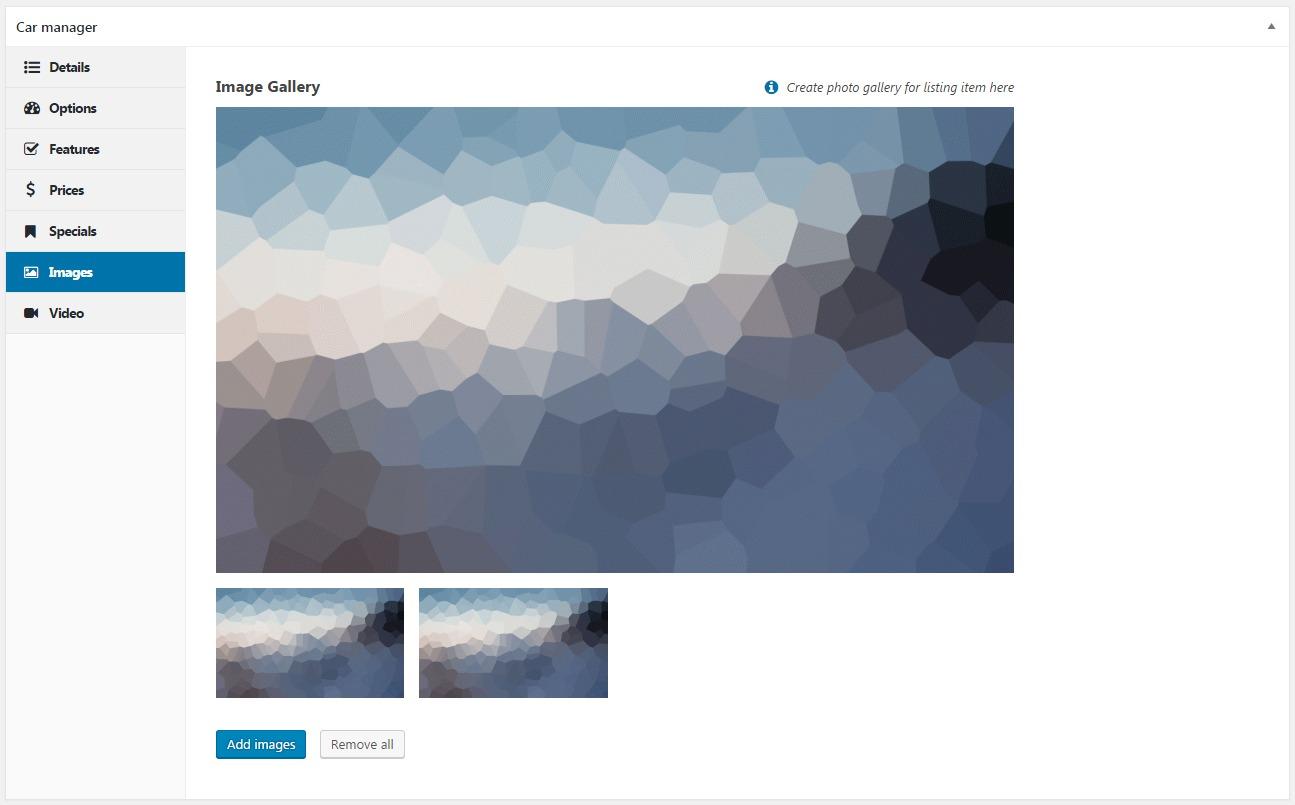Click the large gallery preview image
The image size is (1295, 805).
[x=615, y=340]
